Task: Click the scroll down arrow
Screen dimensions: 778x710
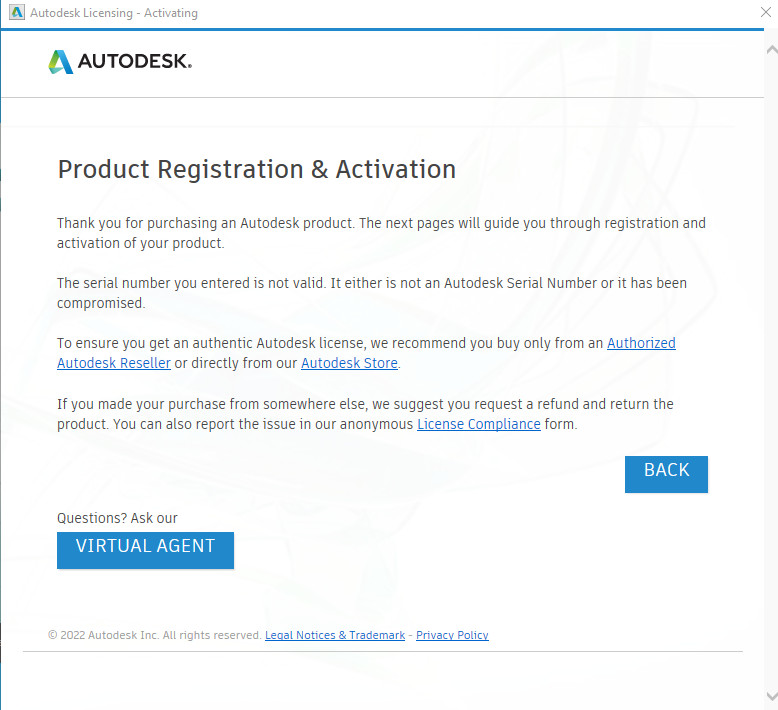Action: point(772,696)
